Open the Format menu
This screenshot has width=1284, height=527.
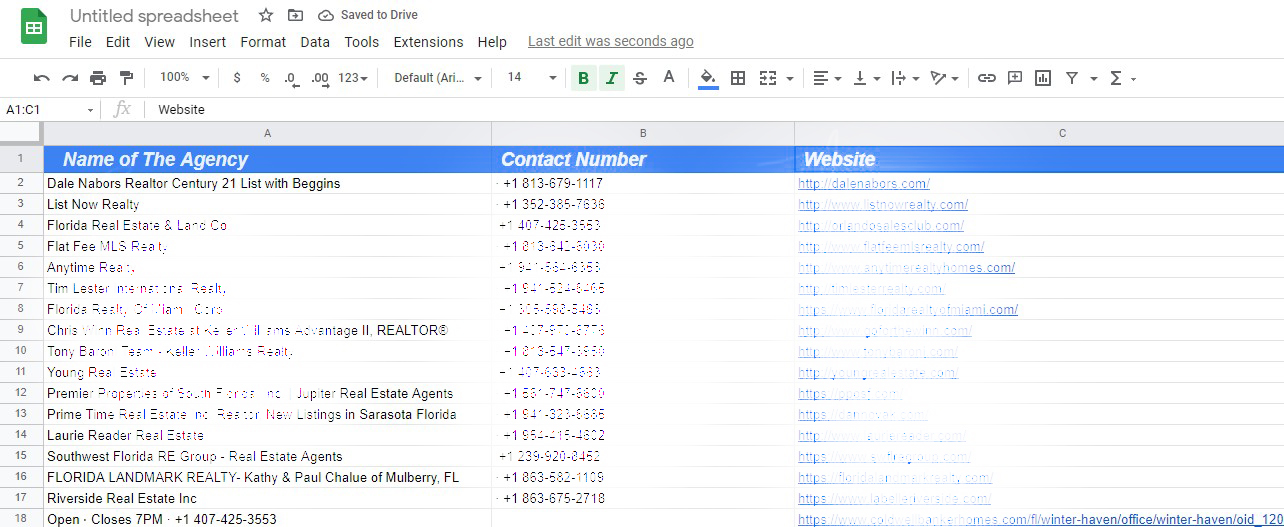tap(263, 42)
